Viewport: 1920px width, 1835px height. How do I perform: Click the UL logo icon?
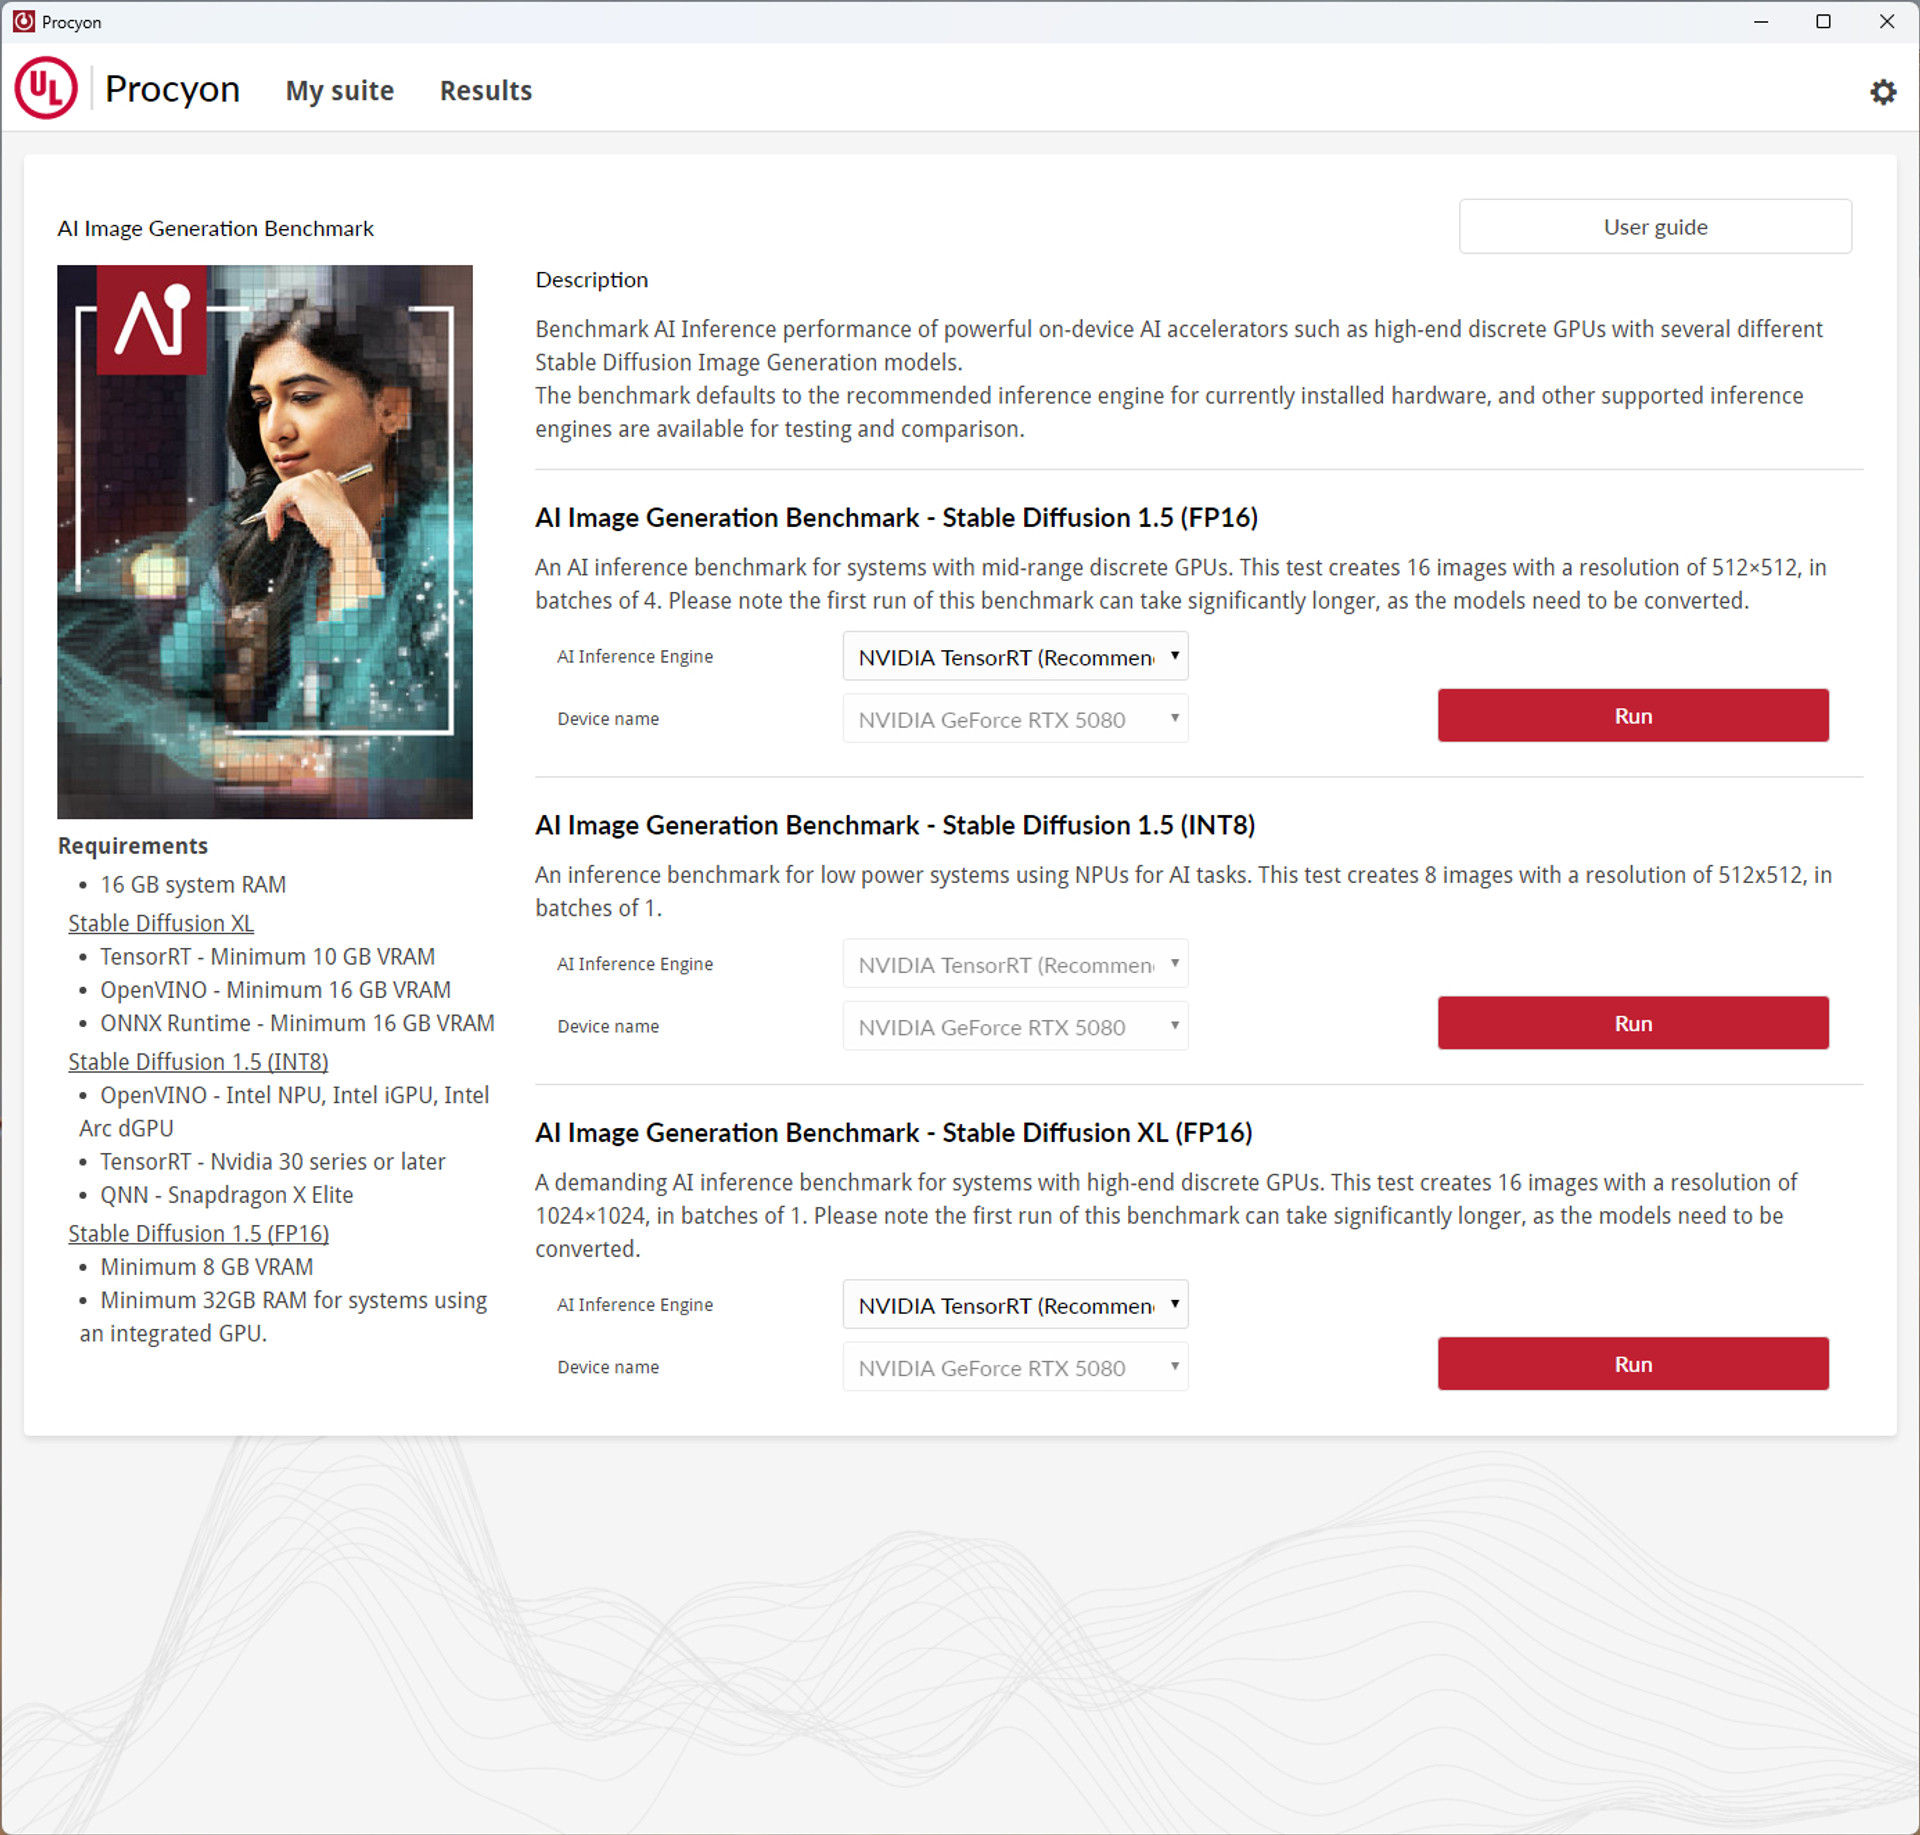coord(46,88)
